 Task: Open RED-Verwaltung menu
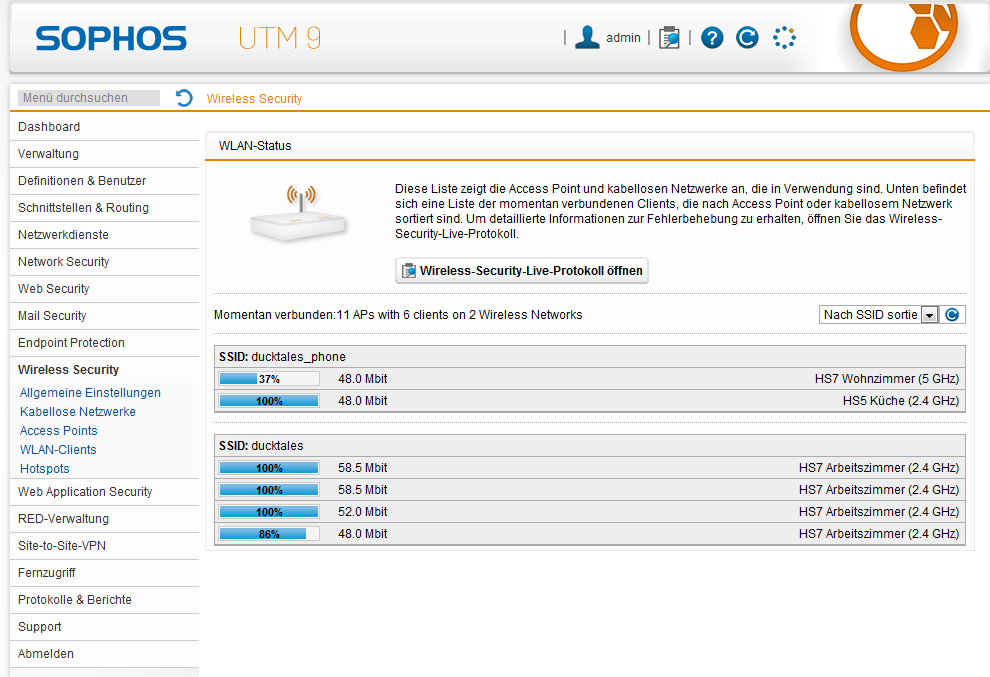click(x=104, y=519)
